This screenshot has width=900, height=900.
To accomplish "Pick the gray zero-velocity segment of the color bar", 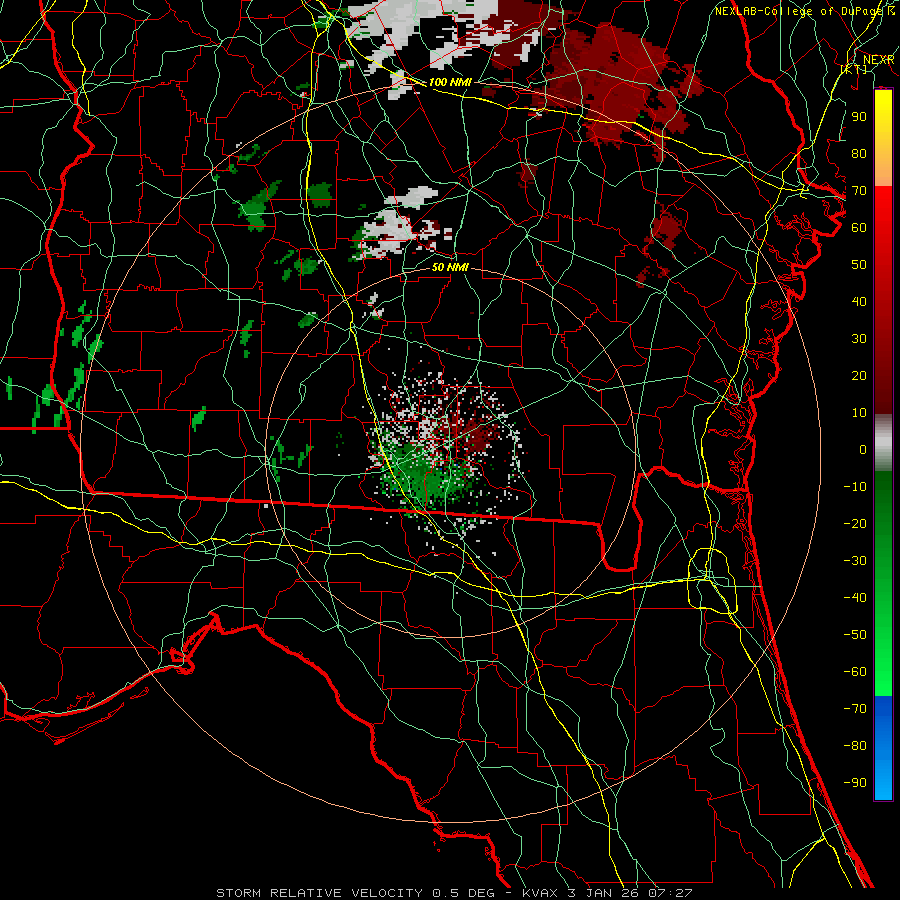I will pyautogui.click(x=883, y=442).
